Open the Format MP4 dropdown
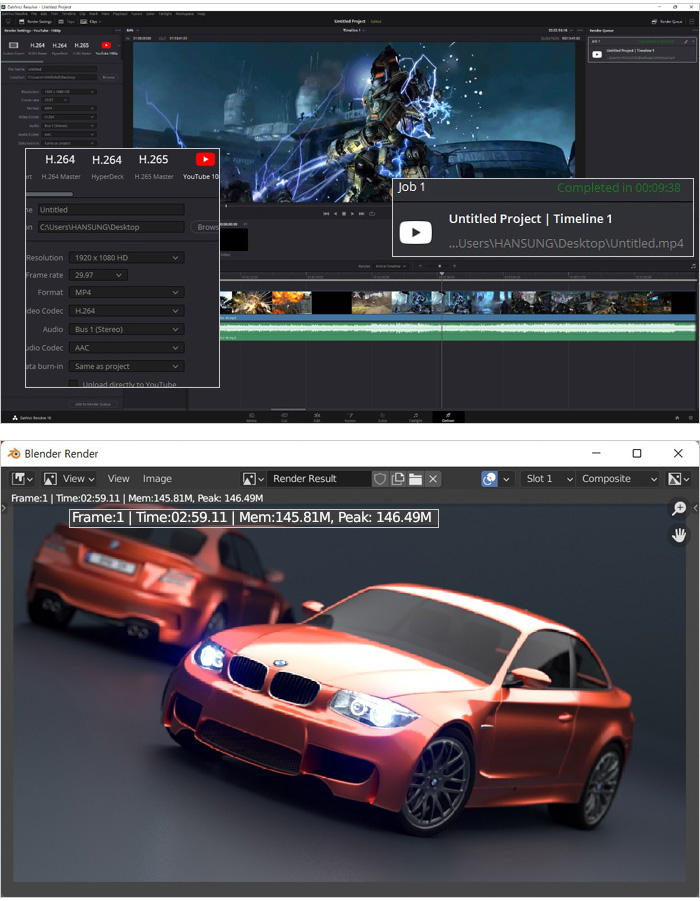700x901 pixels. 125,293
